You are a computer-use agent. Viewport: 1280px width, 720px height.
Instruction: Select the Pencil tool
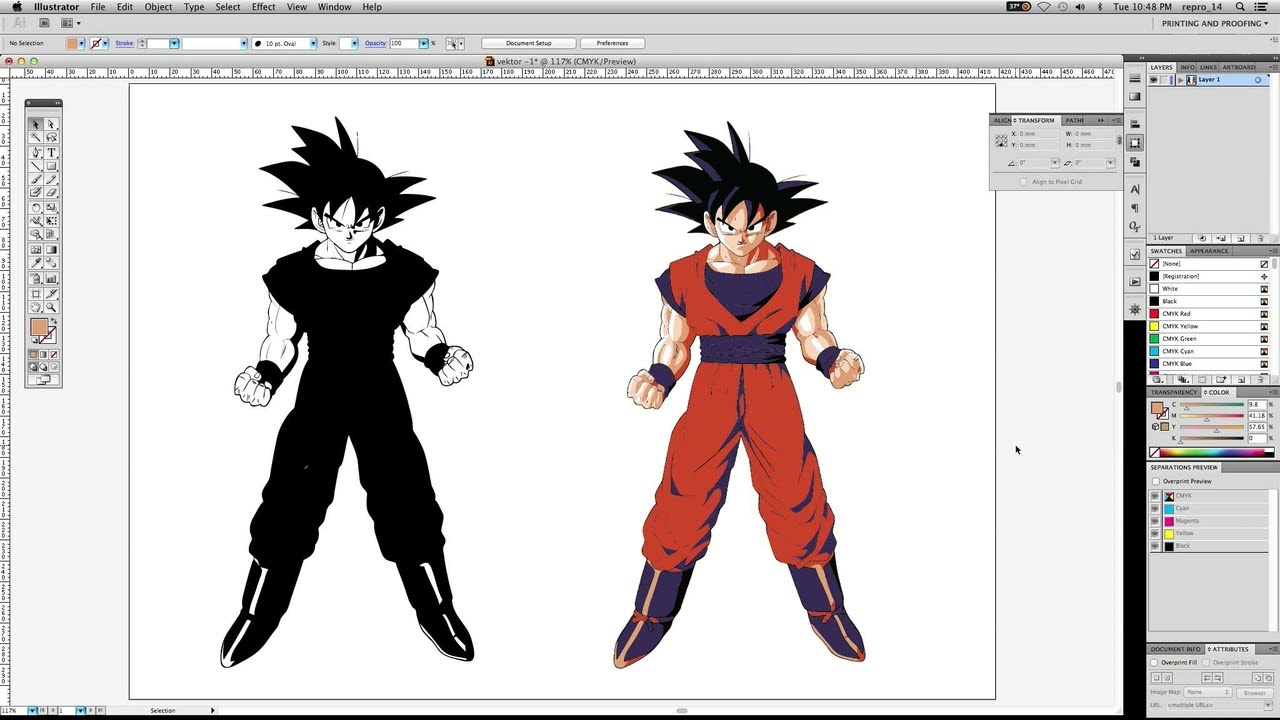click(51, 179)
